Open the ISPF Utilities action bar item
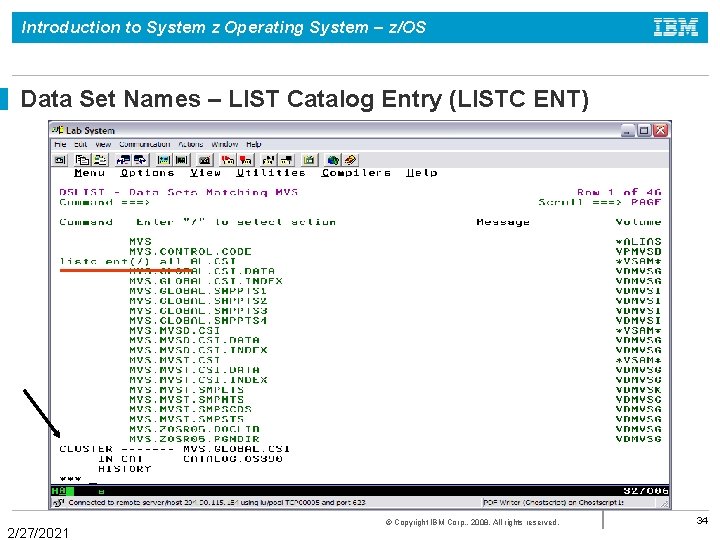Viewport: 720px width, 540px height. pyautogui.click(x=271, y=173)
